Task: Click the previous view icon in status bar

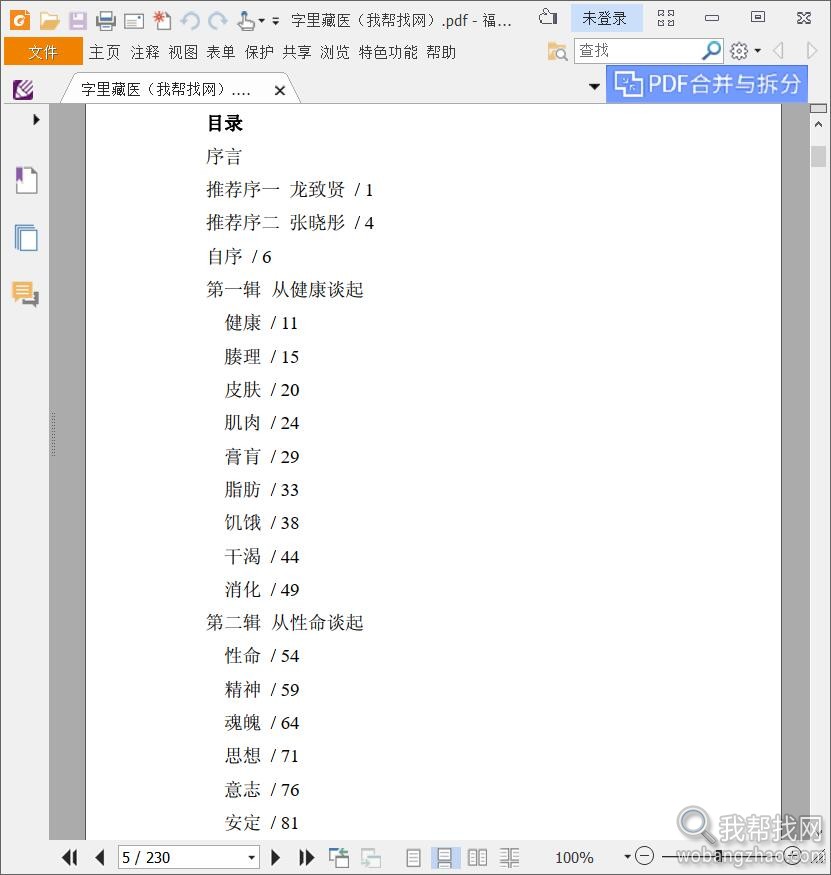Action: point(339,857)
